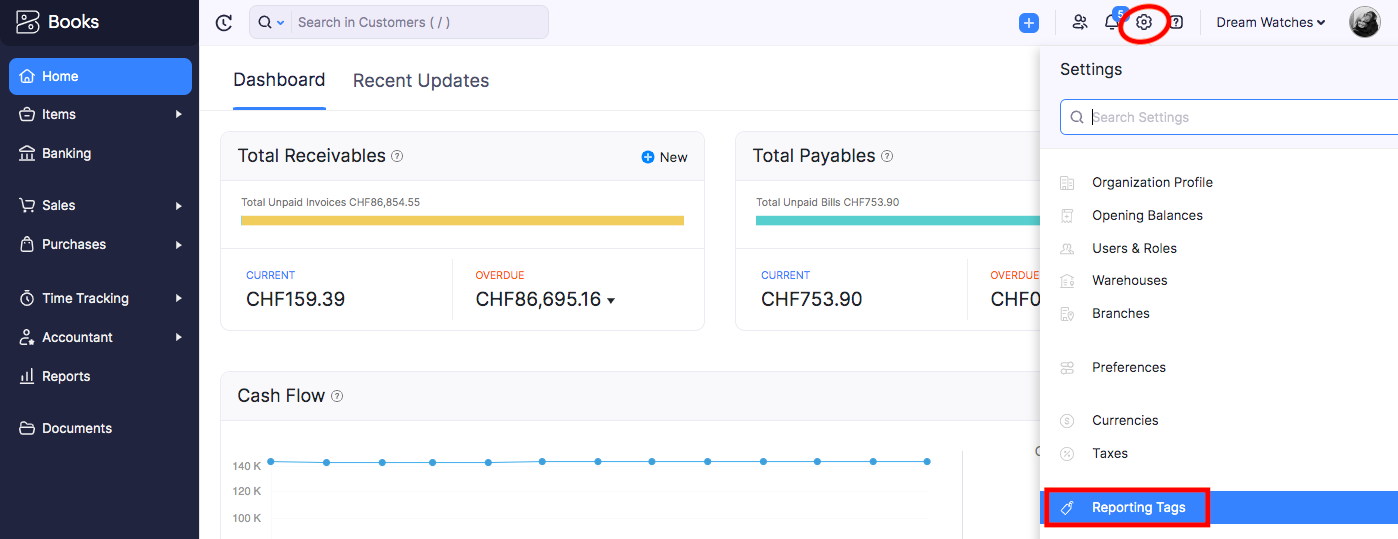This screenshot has width=1398, height=539.
Task: Expand the Sales sidebar menu
Action: (x=100, y=205)
